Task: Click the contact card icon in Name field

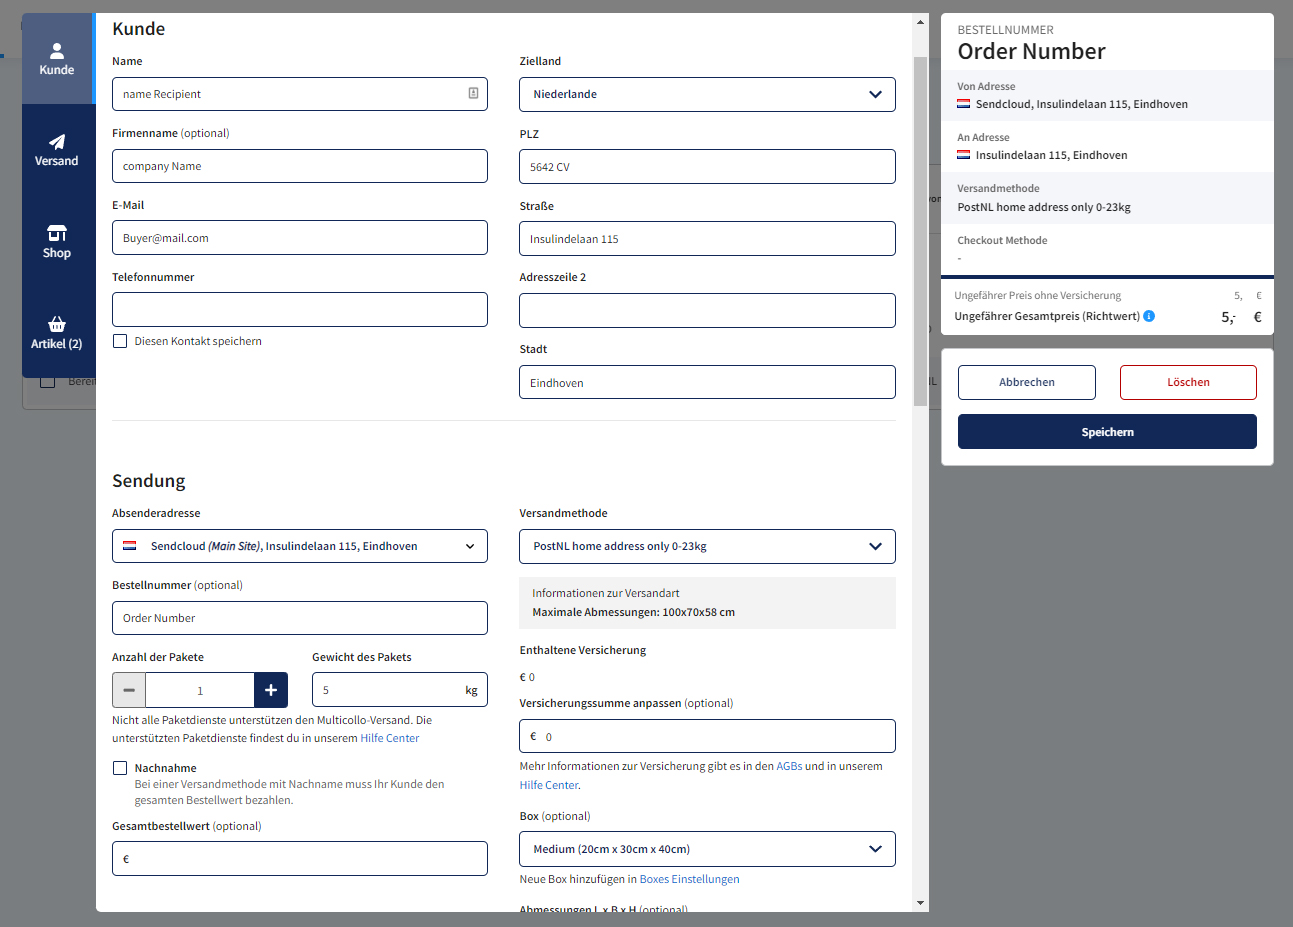Action: [x=473, y=94]
